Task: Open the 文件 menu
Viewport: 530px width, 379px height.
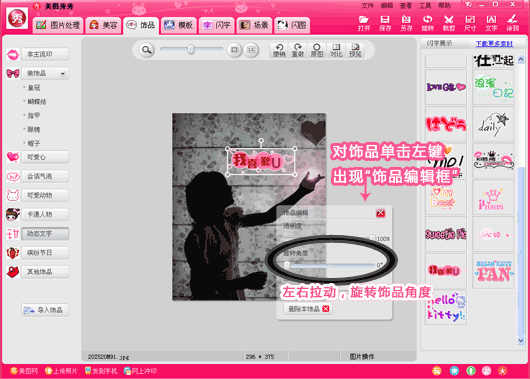Action: [367, 5]
